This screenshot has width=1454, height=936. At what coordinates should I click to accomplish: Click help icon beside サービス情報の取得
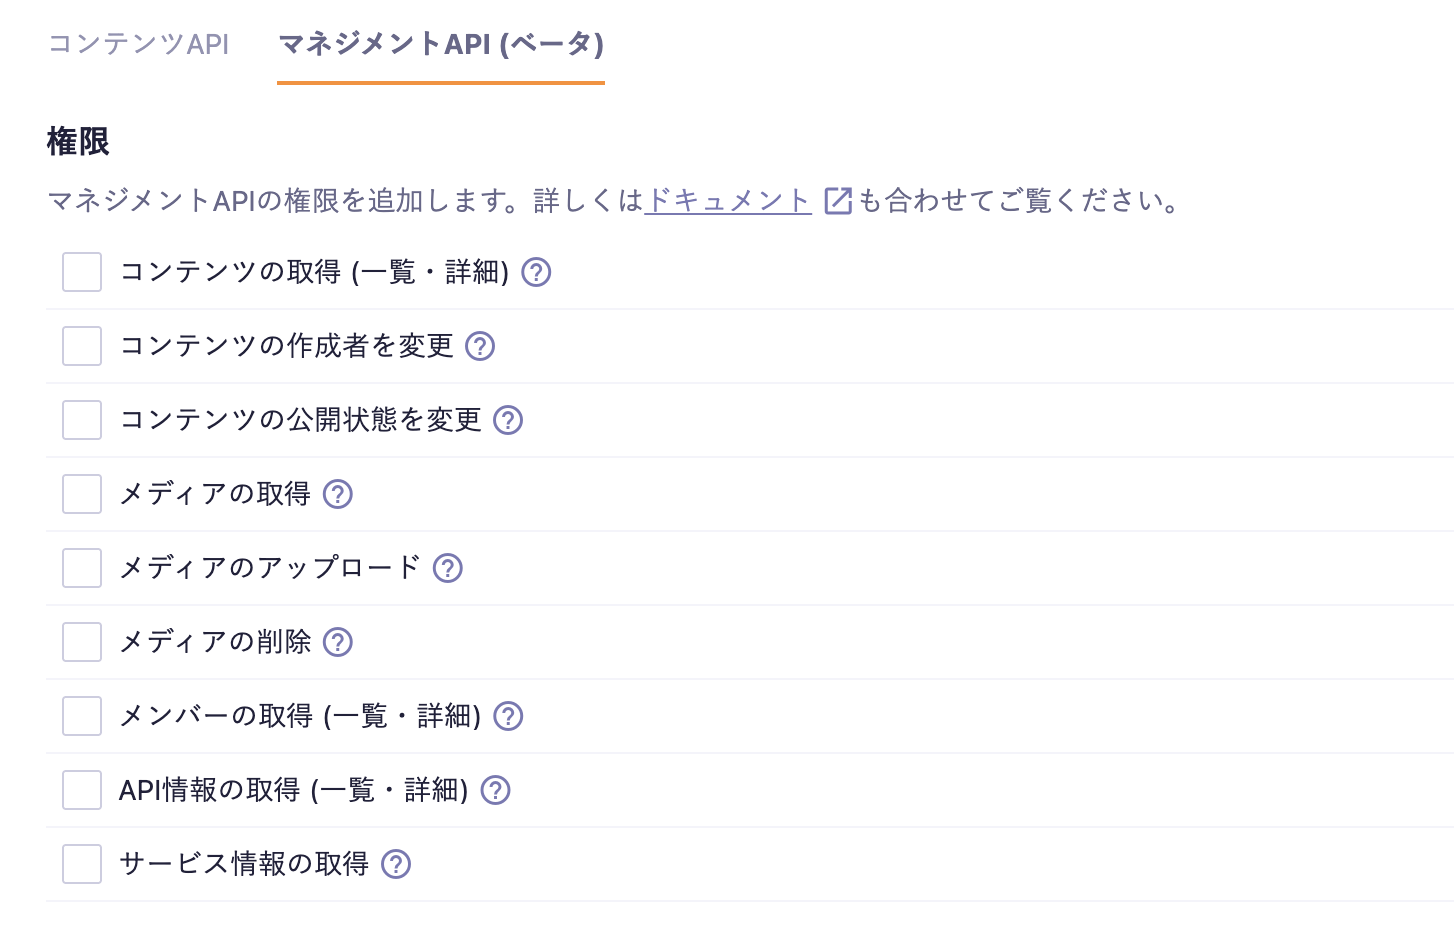click(x=397, y=864)
